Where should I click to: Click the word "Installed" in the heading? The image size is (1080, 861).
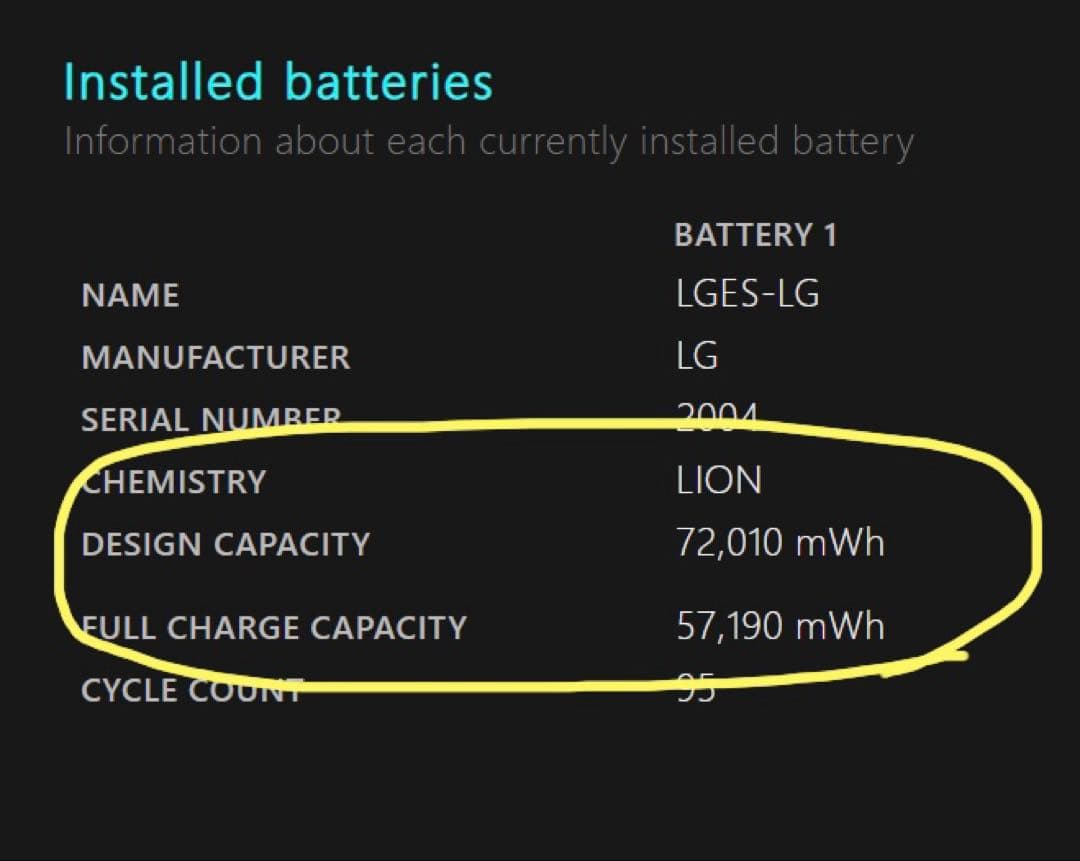tap(163, 82)
